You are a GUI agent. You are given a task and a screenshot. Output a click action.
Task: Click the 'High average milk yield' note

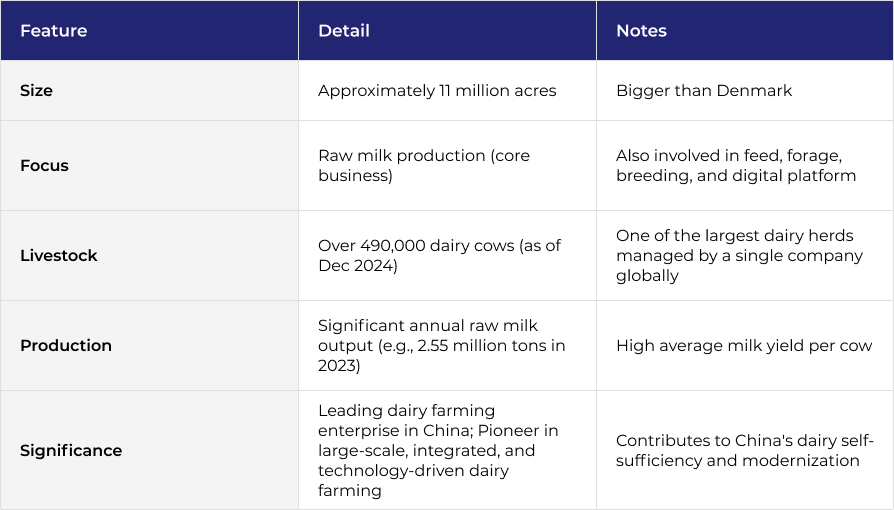coord(744,346)
